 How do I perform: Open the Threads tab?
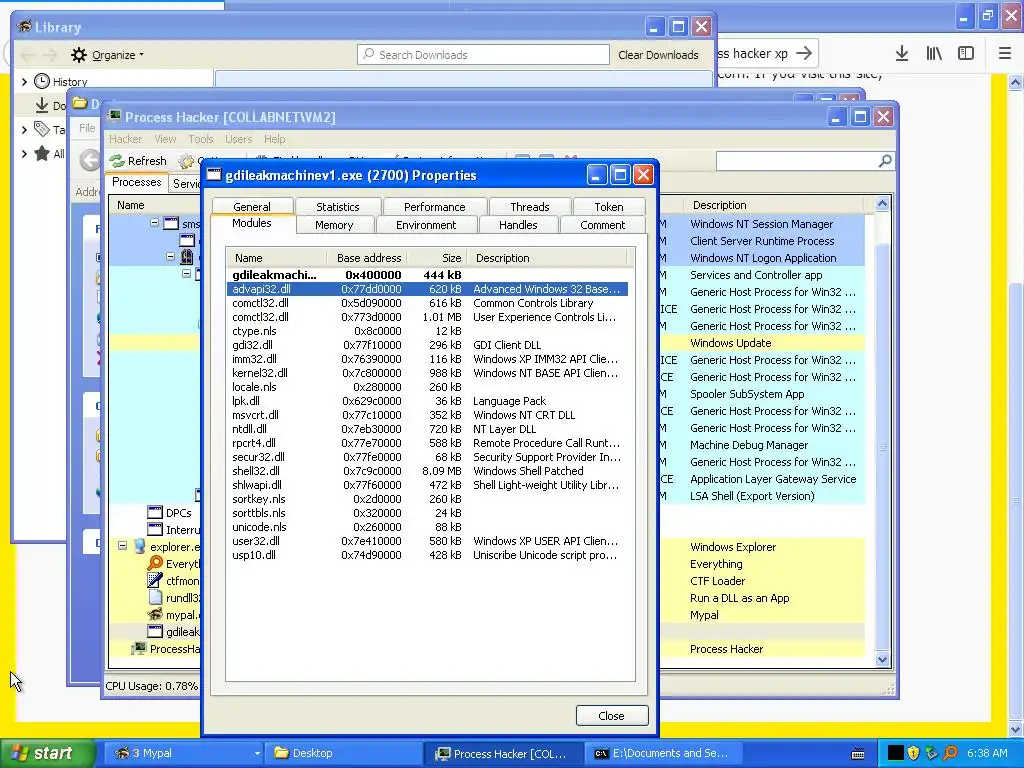530,207
